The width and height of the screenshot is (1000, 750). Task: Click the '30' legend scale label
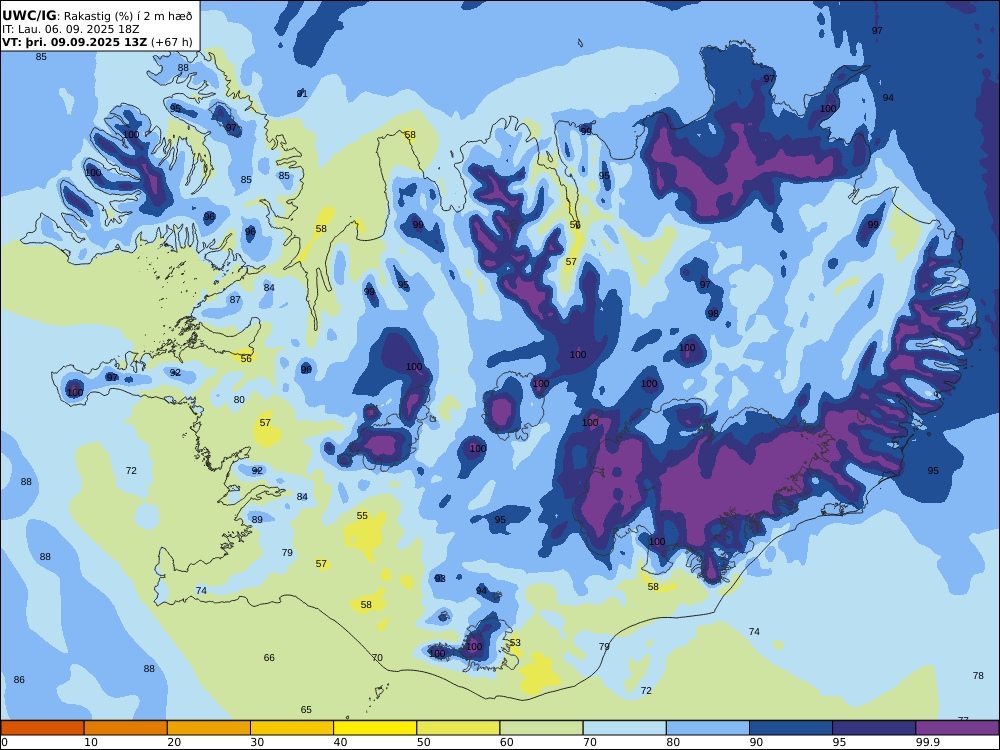257,742
